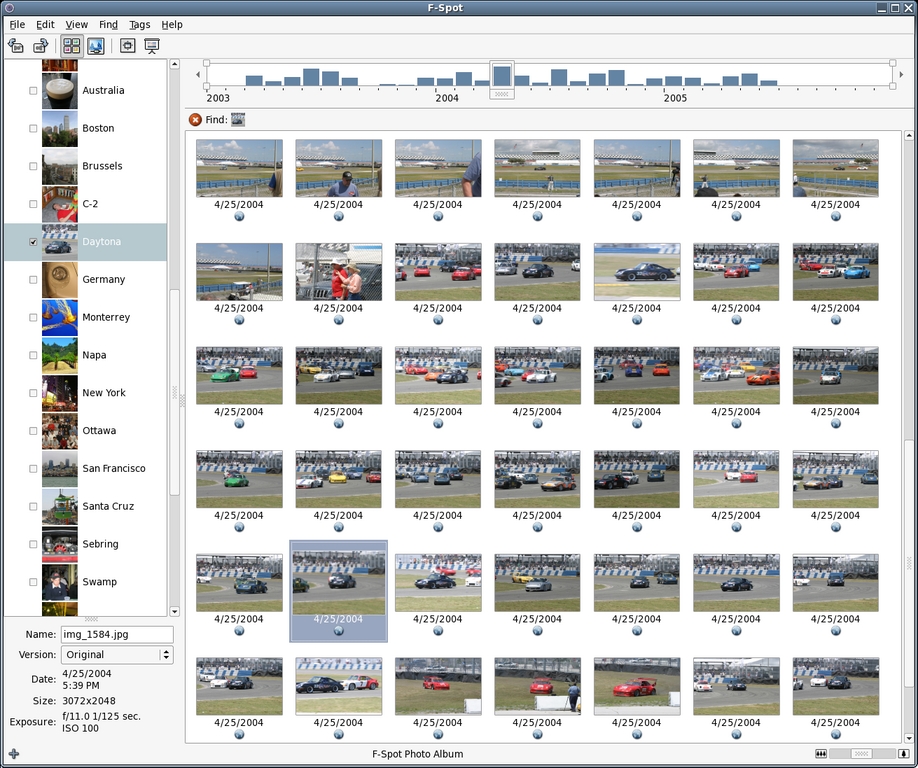Click the rotate left toolbar icon
The height and width of the screenshot is (768, 918).
15,46
